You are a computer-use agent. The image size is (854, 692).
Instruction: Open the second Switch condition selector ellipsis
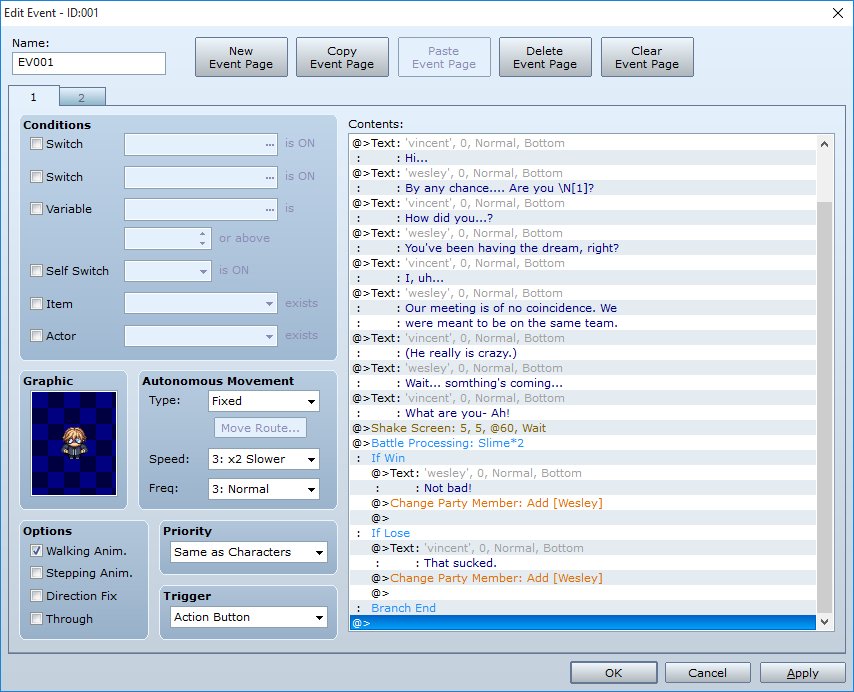(270, 177)
